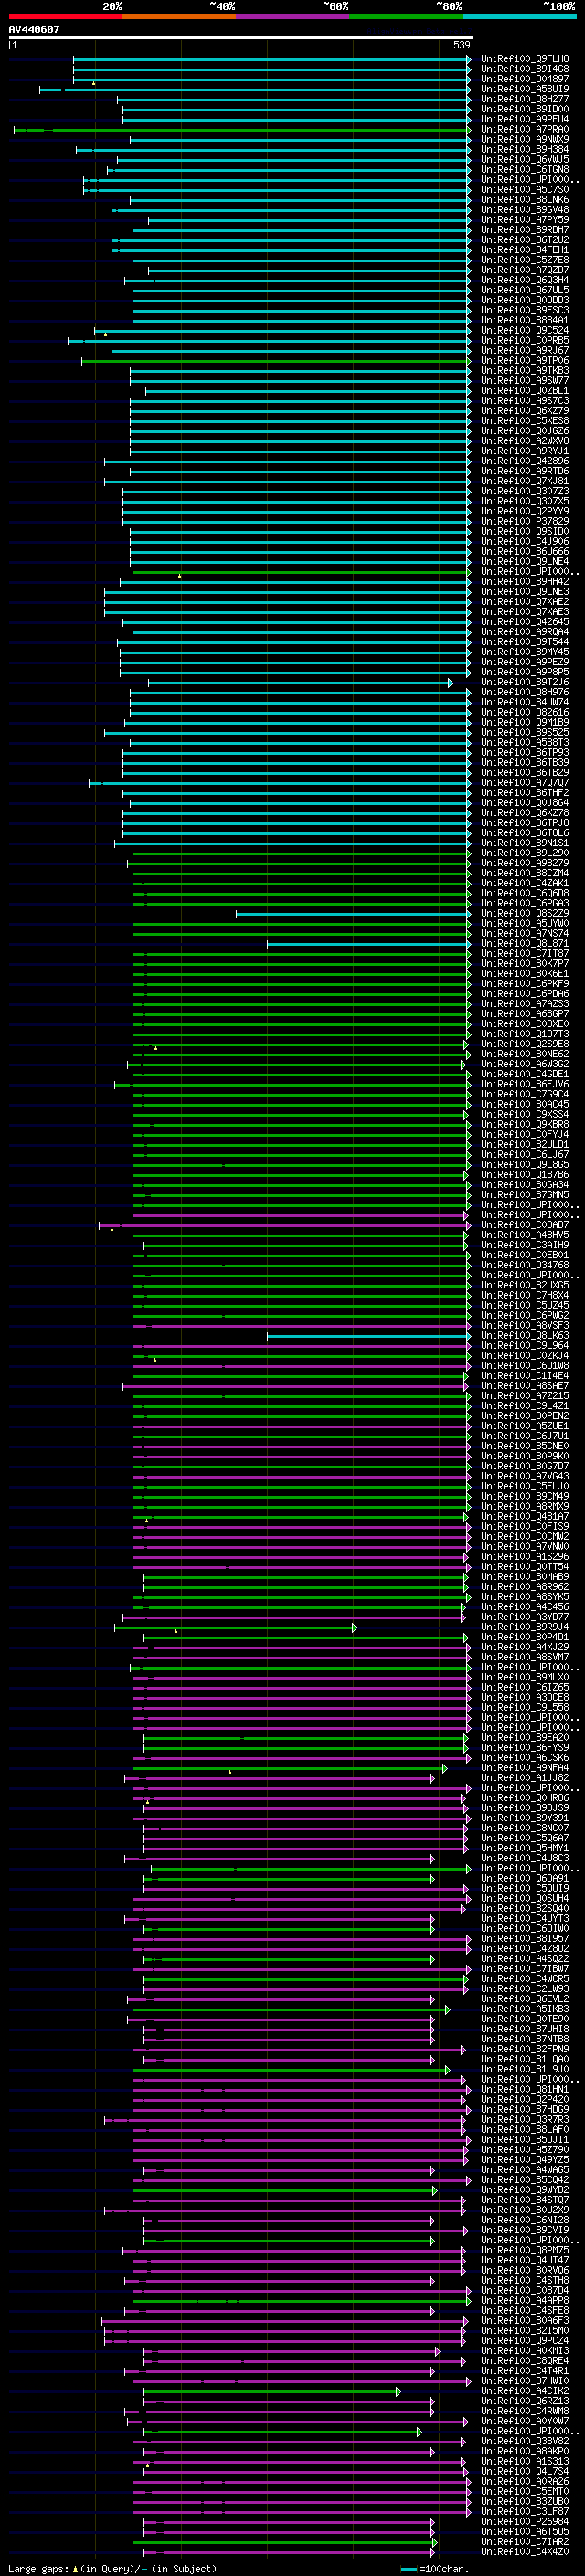Viewport: 585px width, 2576px height.
Task: Select the UniRef100_A3YD77 label
Action: tap(524, 1616)
